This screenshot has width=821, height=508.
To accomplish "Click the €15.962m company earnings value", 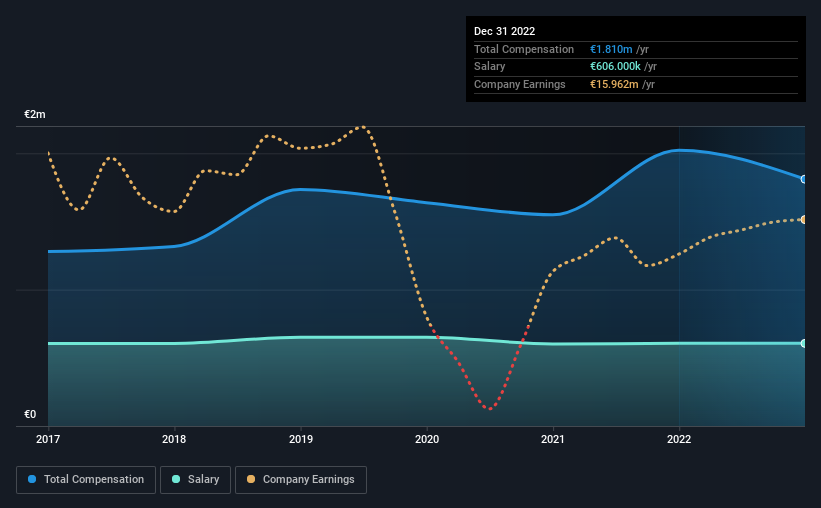I will 614,84.
